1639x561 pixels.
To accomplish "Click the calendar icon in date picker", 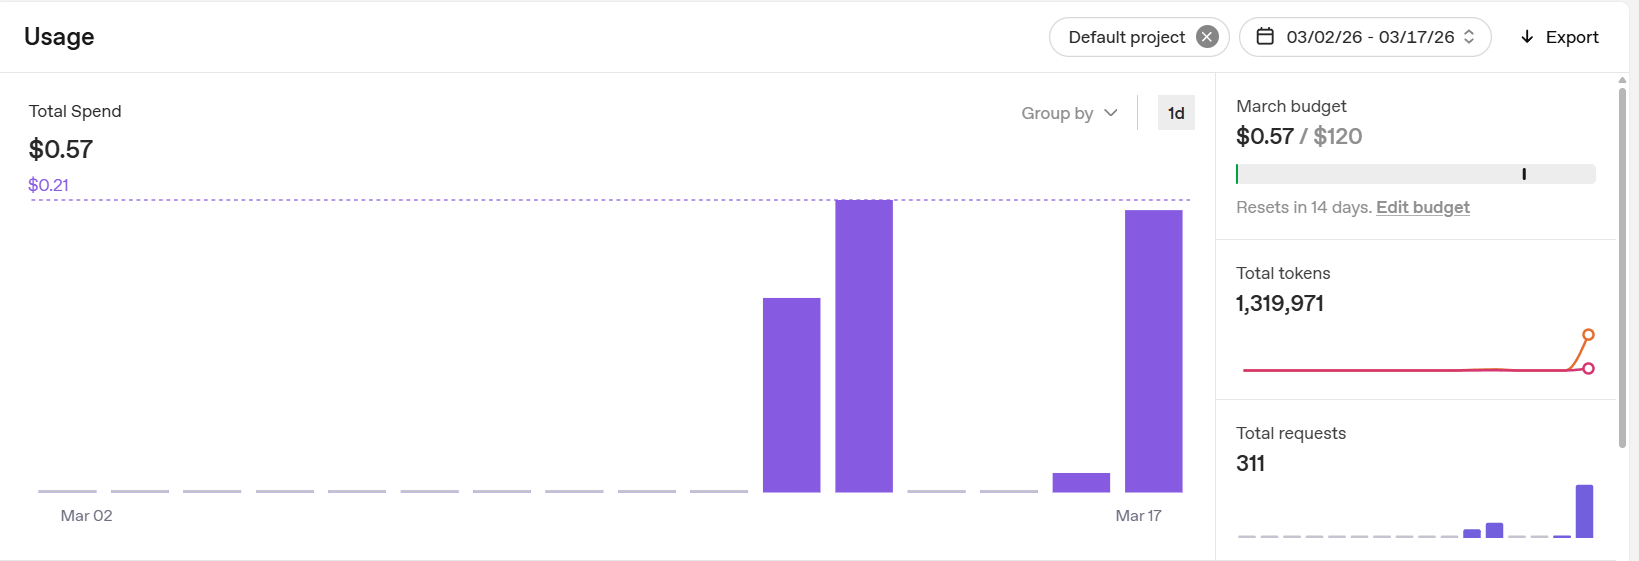I will tap(1265, 37).
